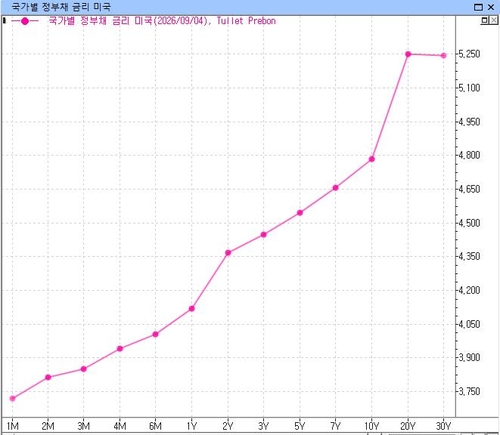Image resolution: width=500 pixels, height=435 pixels.
Task: Click the window title 국가별 정부채 금리 미국
Action: [x=61, y=7]
